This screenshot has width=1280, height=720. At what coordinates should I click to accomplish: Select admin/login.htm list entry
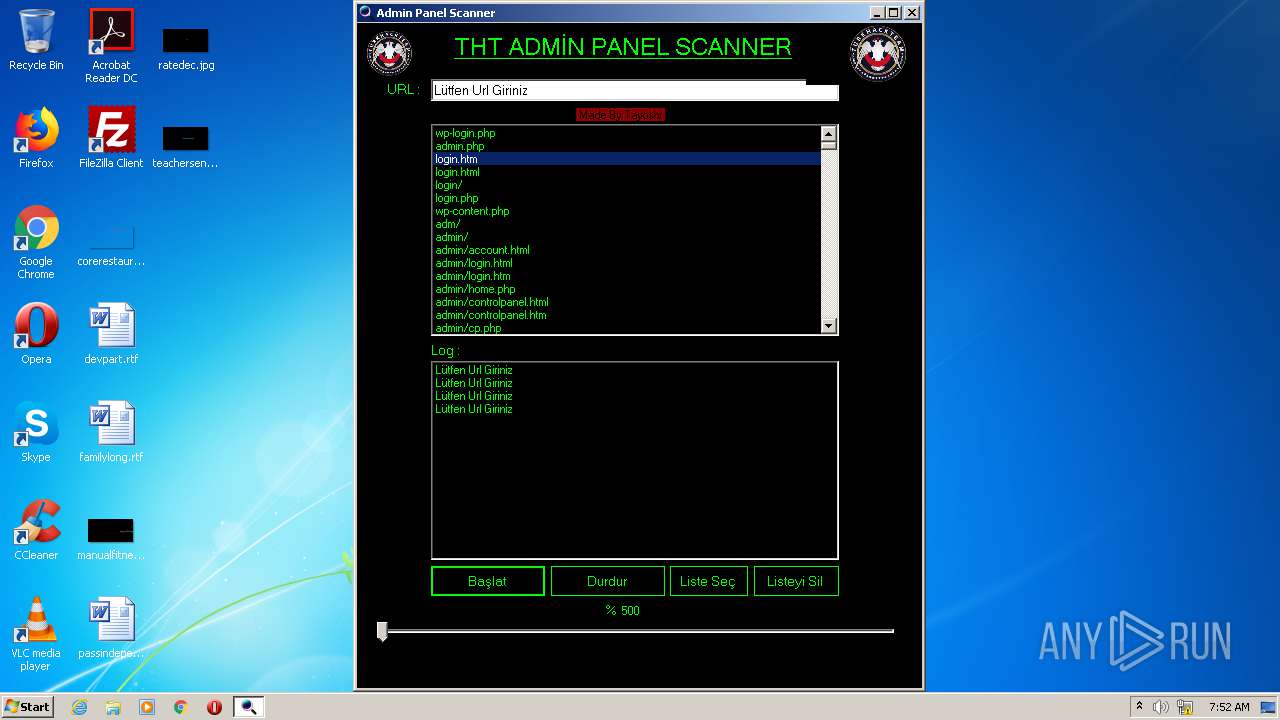(x=626, y=276)
